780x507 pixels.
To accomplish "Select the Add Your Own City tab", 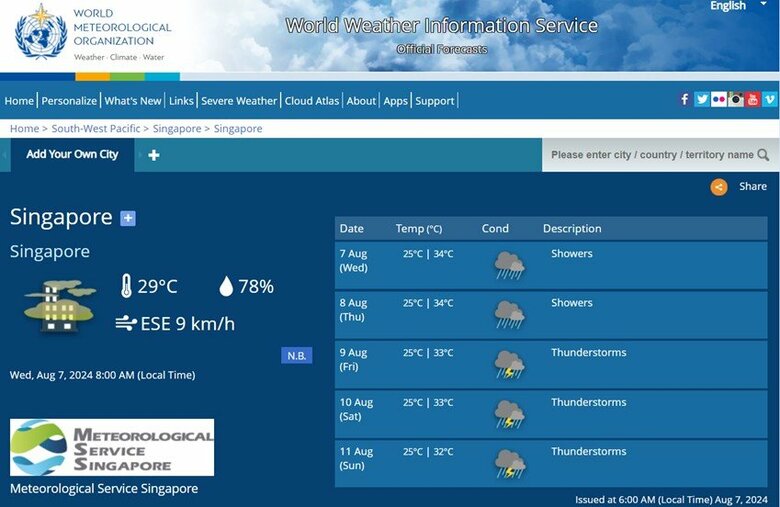I will pos(72,155).
